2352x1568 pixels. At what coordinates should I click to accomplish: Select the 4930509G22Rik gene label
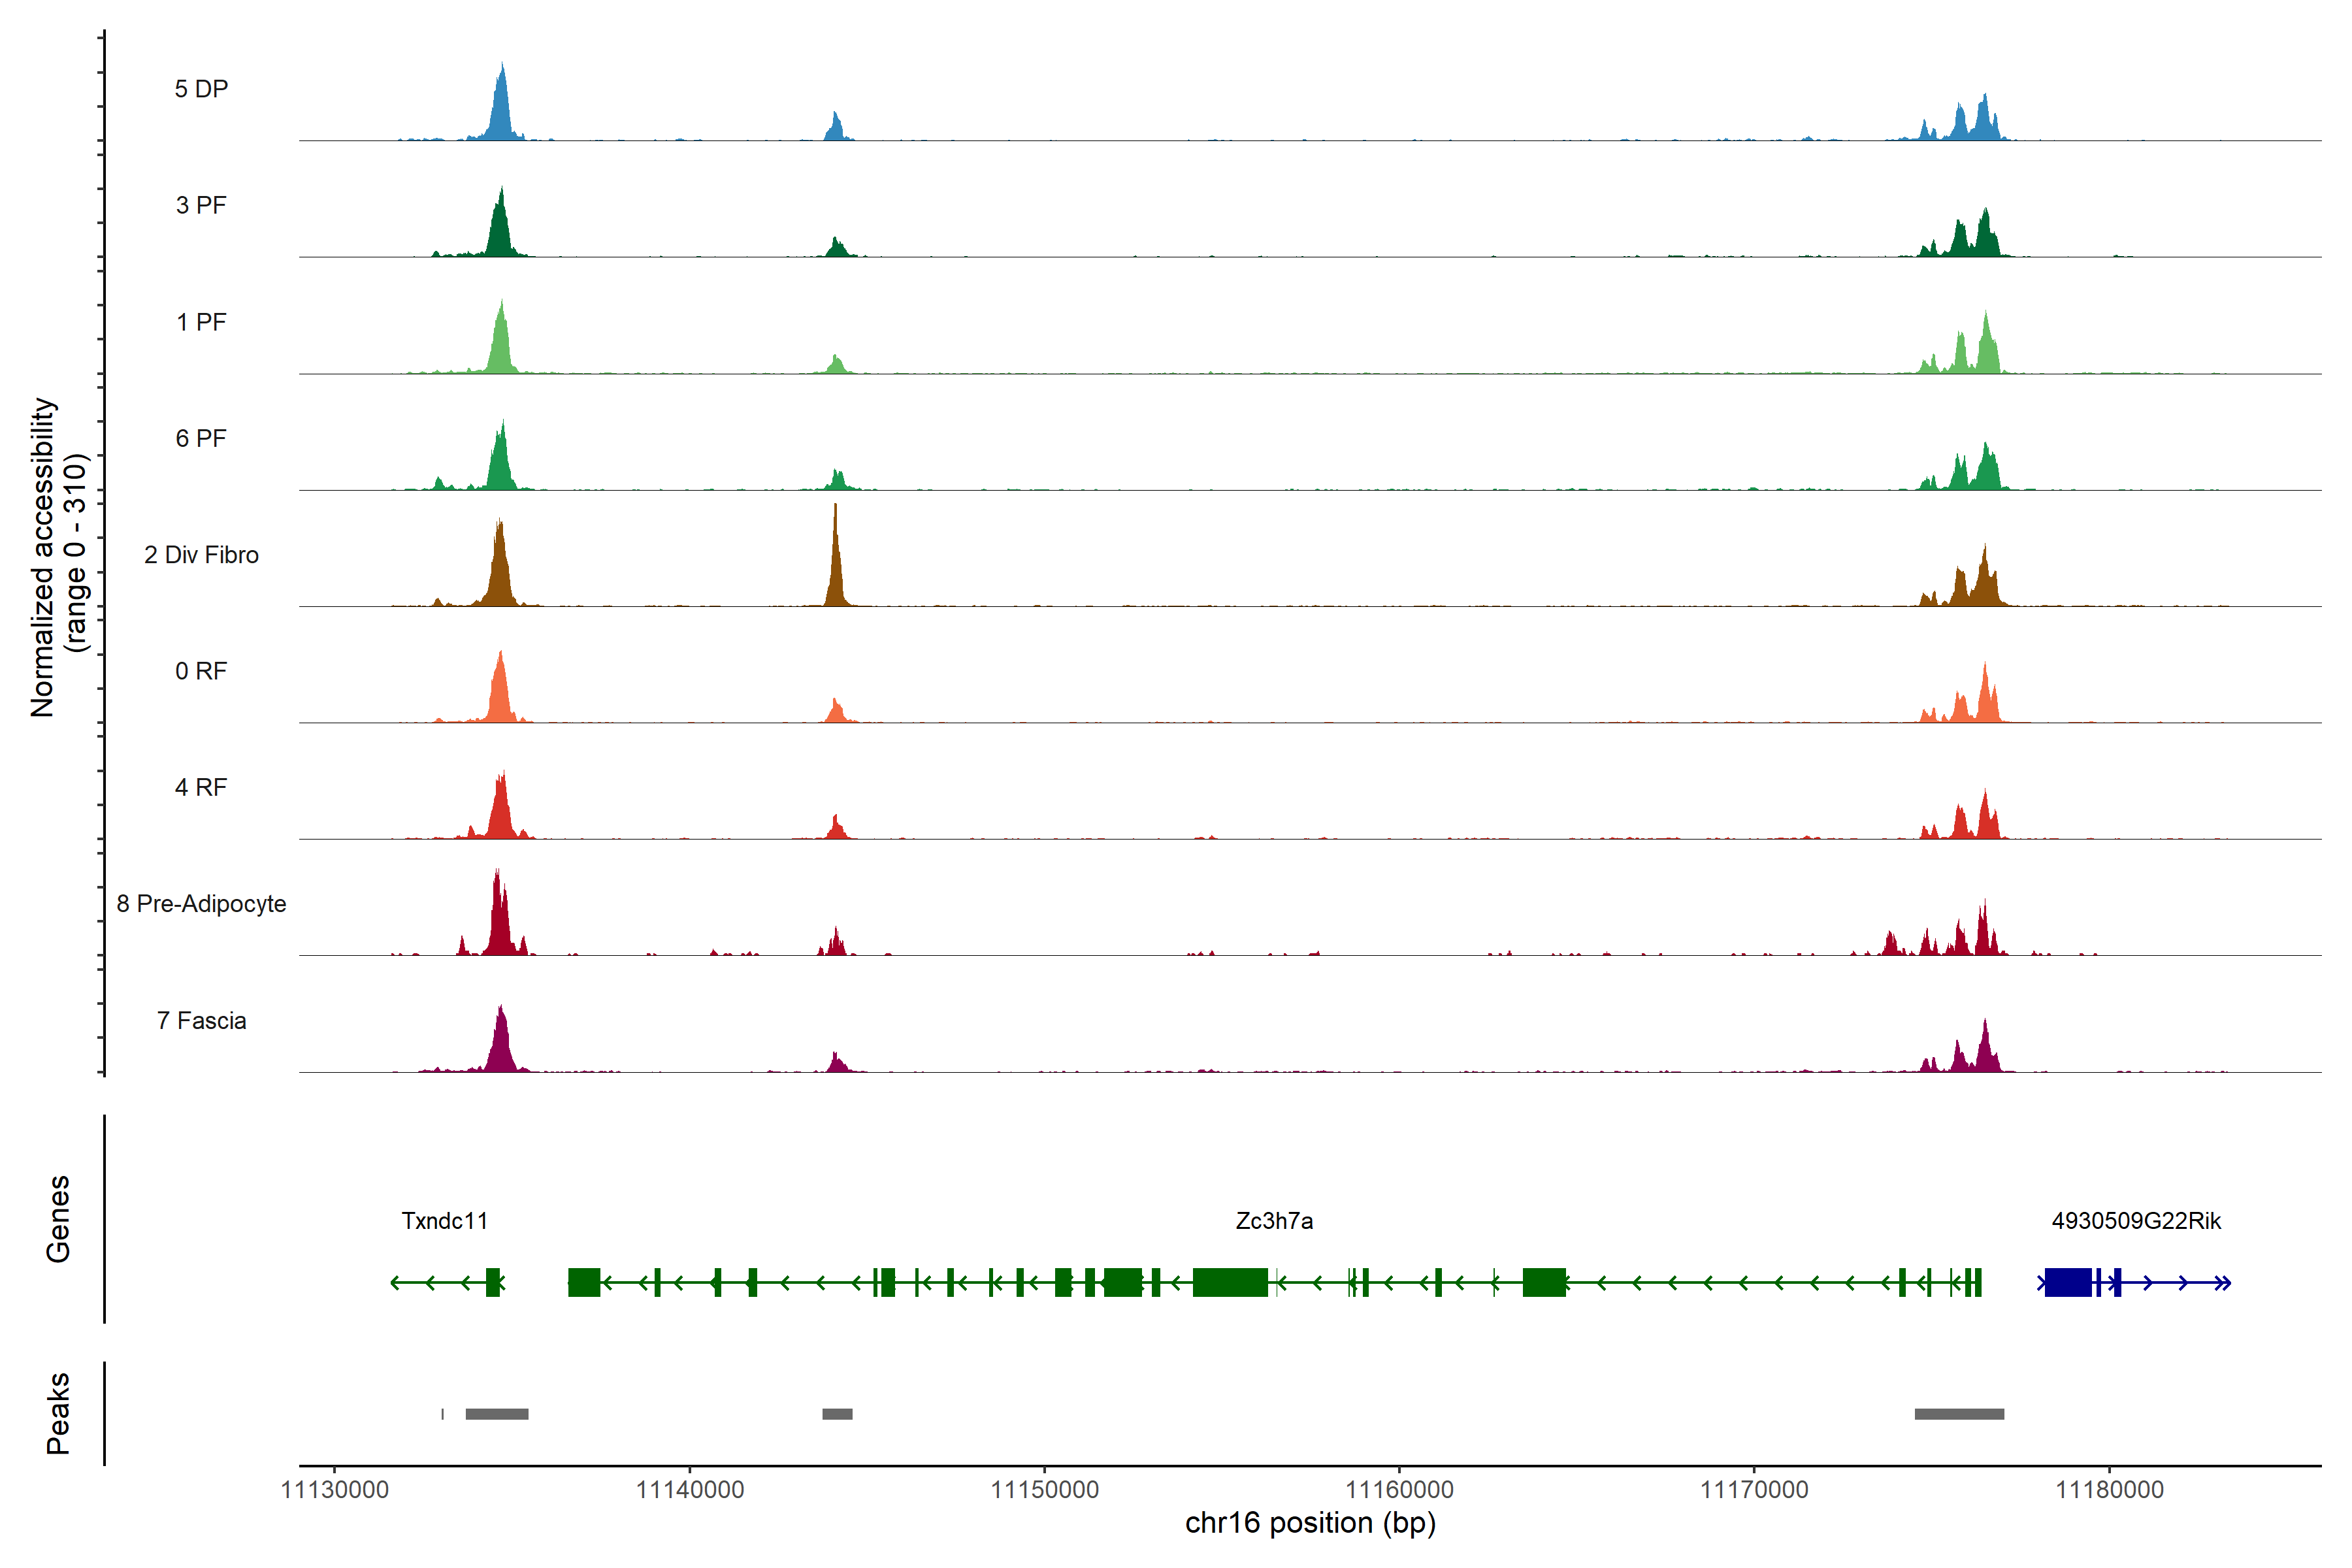2136,1221
